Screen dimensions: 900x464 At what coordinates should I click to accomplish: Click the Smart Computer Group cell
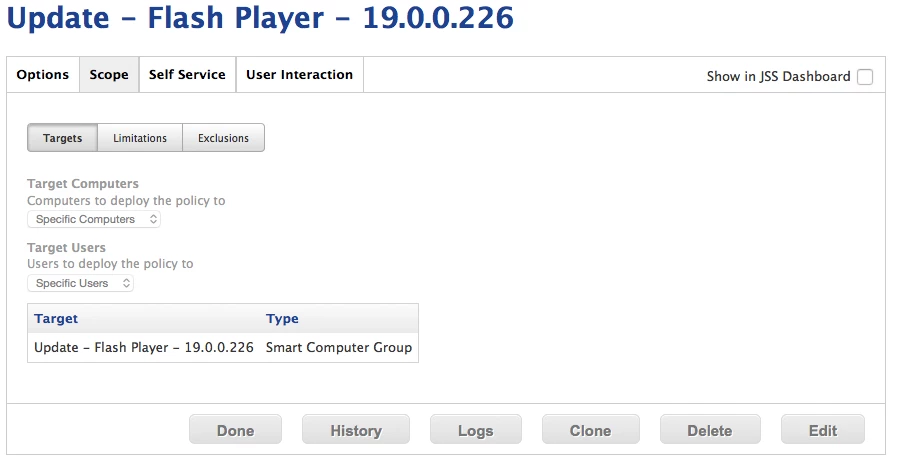pos(339,347)
